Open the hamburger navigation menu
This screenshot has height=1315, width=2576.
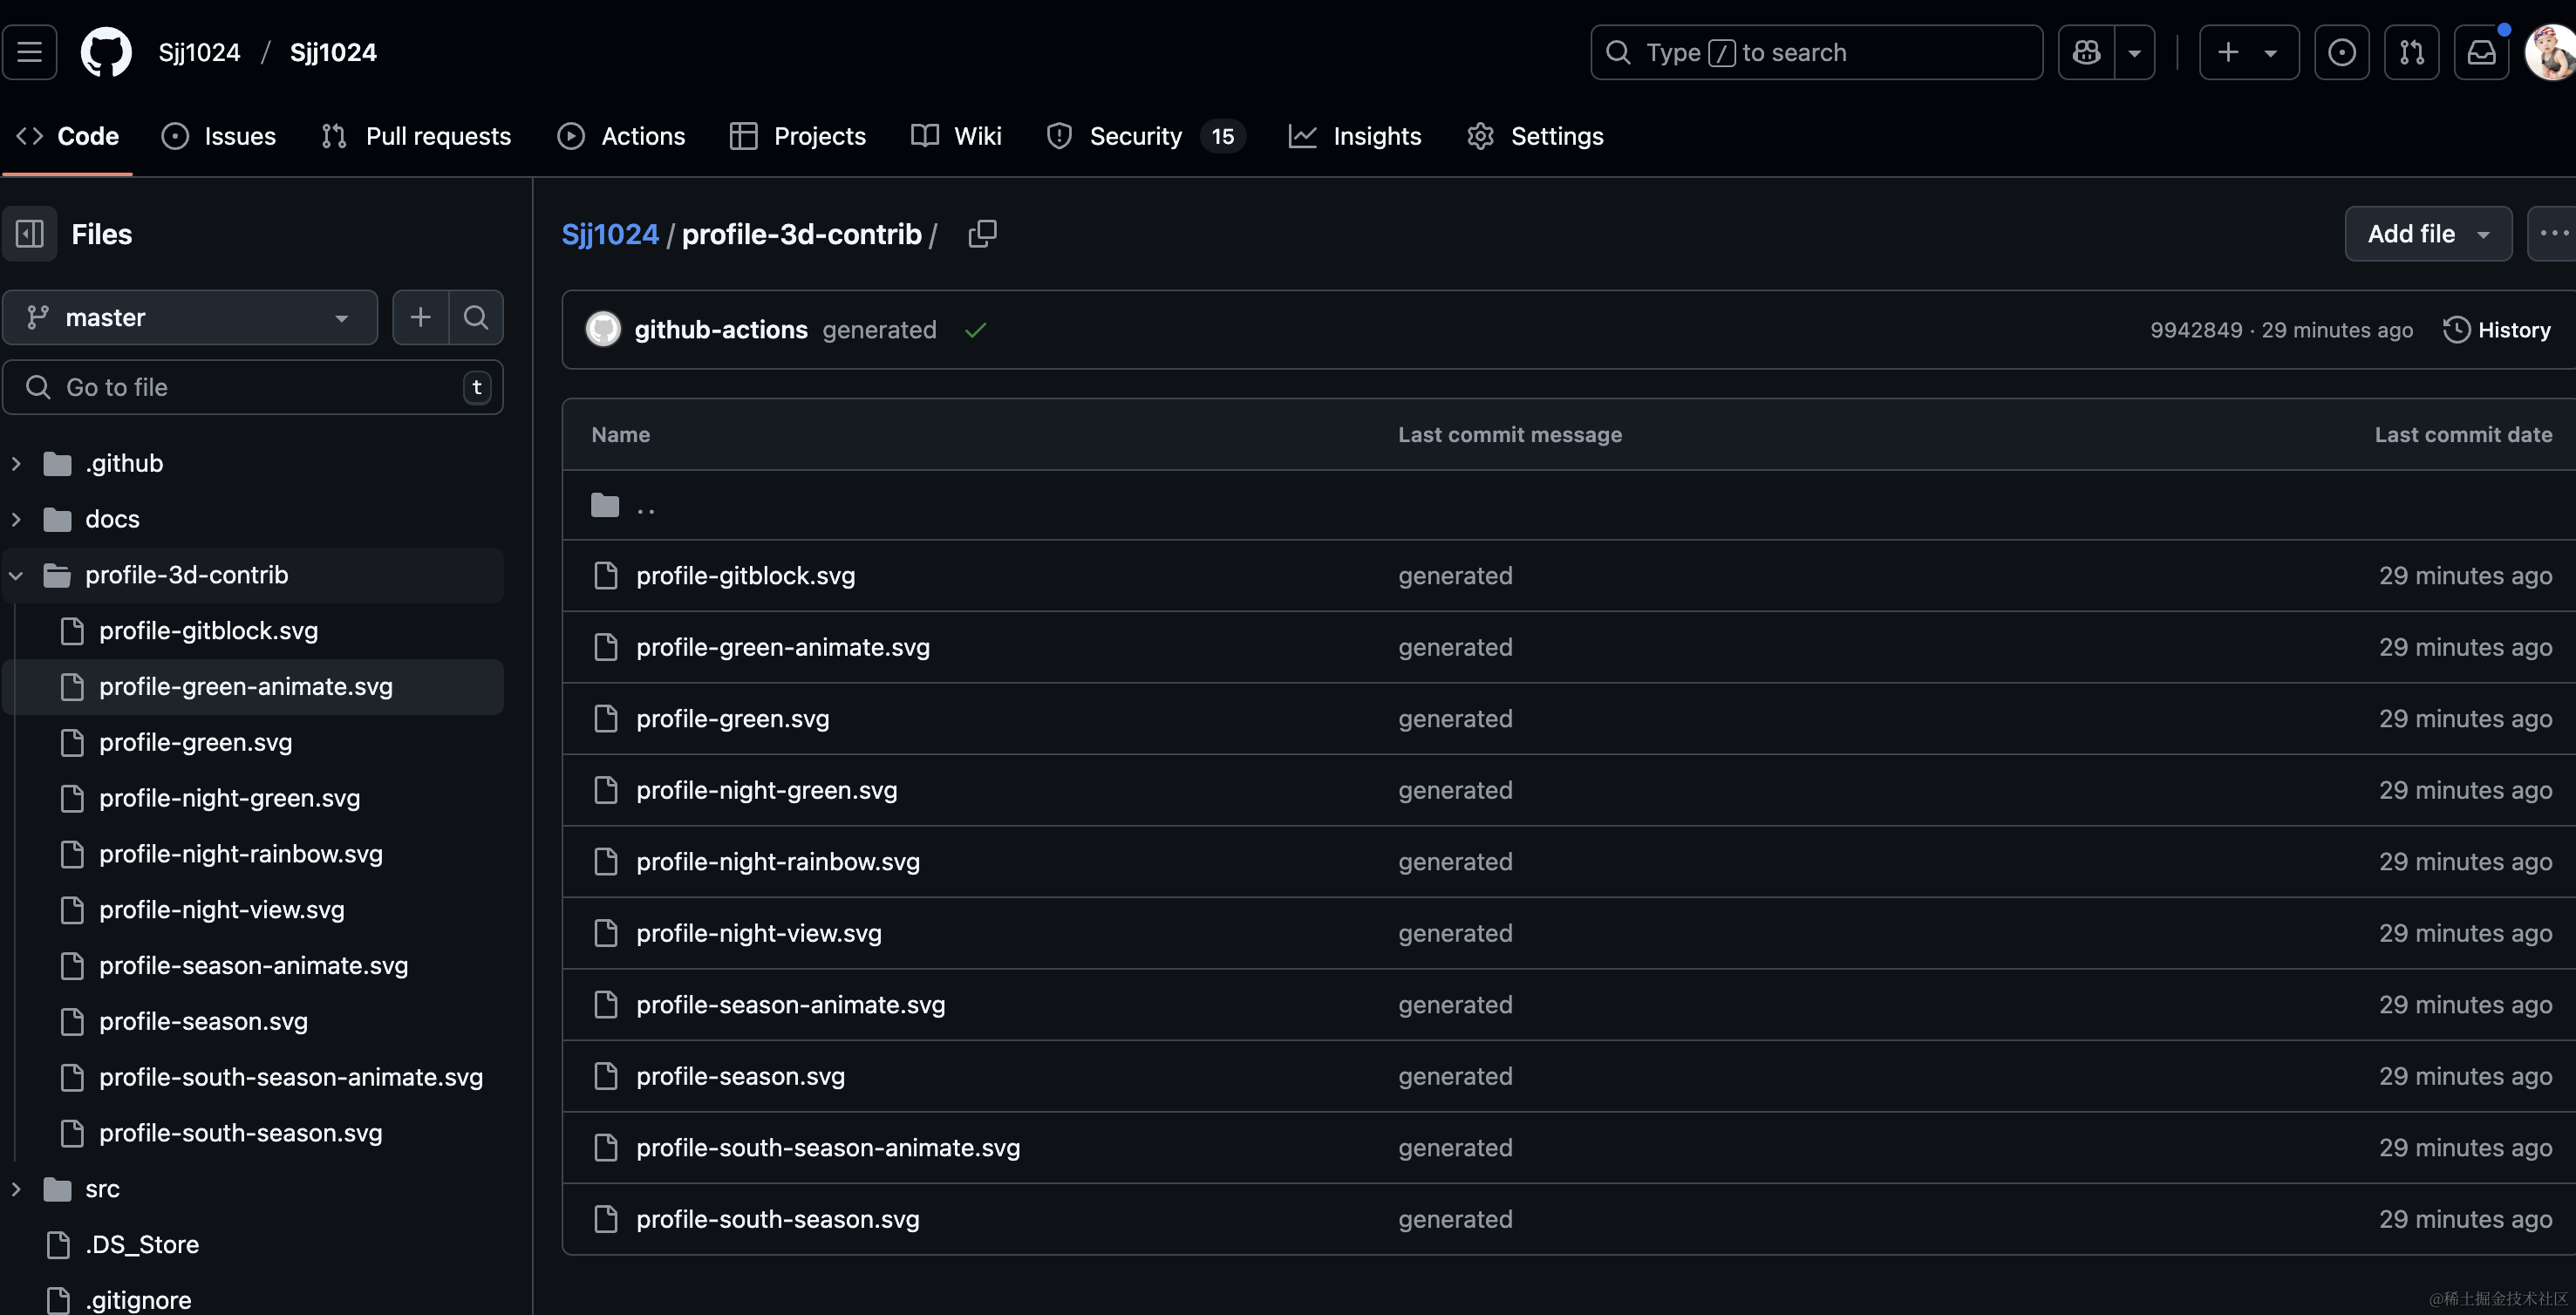point(29,52)
